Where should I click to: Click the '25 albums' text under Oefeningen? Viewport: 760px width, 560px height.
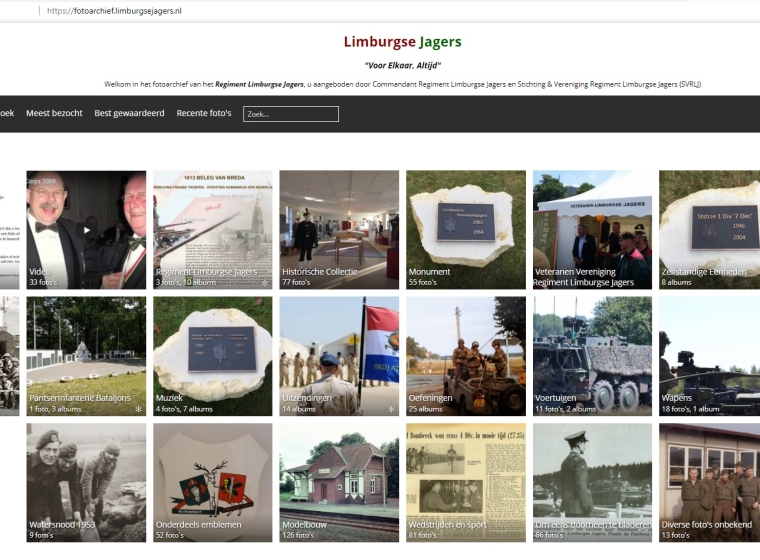(425, 409)
